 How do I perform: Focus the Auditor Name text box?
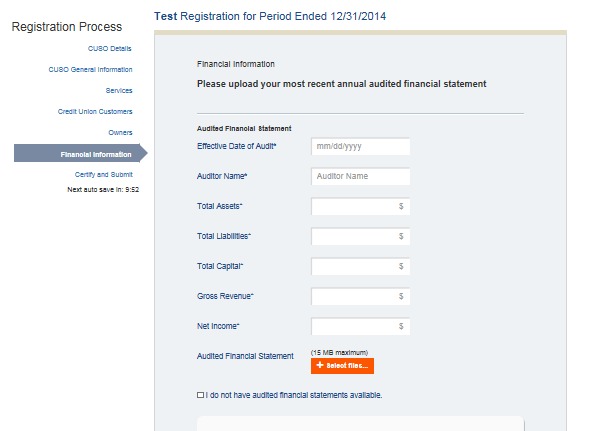(361, 176)
